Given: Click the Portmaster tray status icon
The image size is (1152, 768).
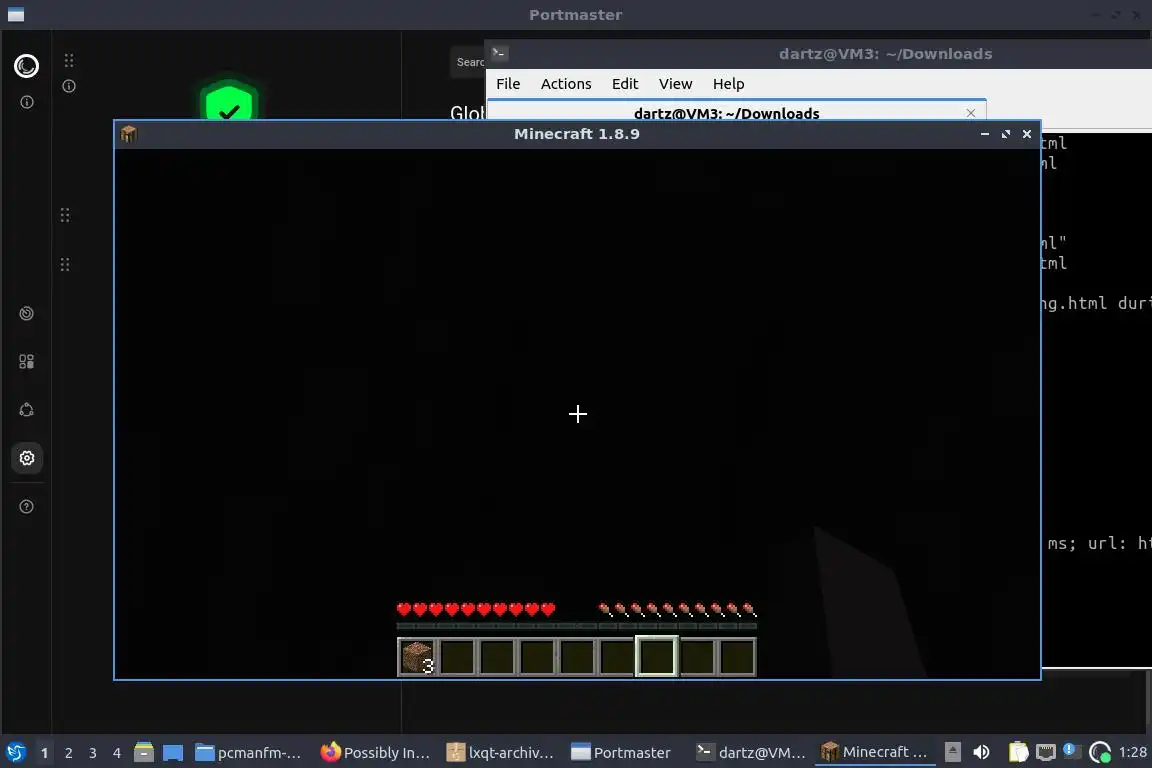Looking at the screenshot, I should [1100, 752].
